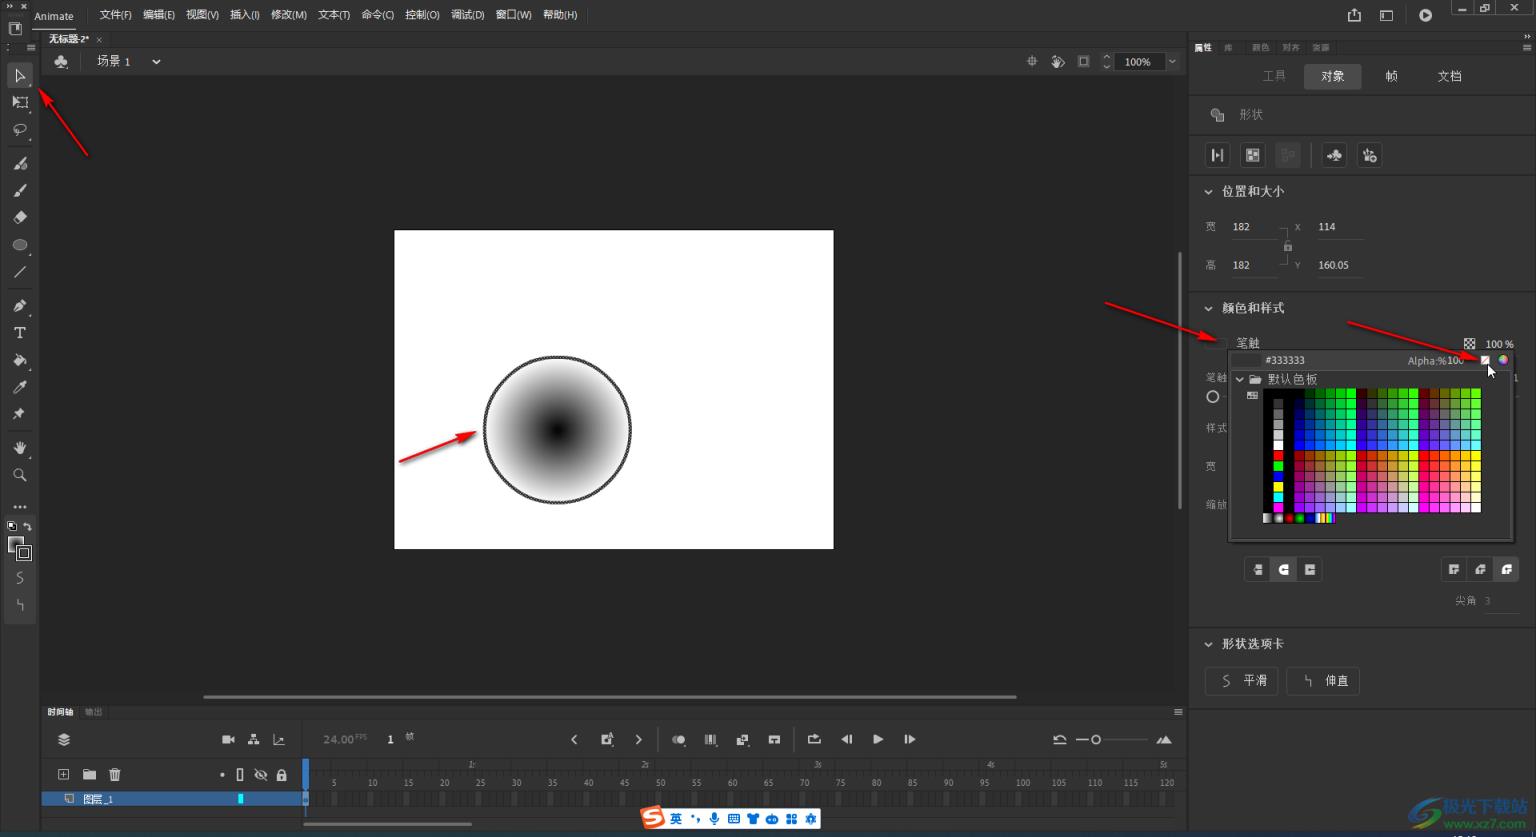Toggle lock all layers padlock icon
The width and height of the screenshot is (1536, 837).
pos(282,775)
